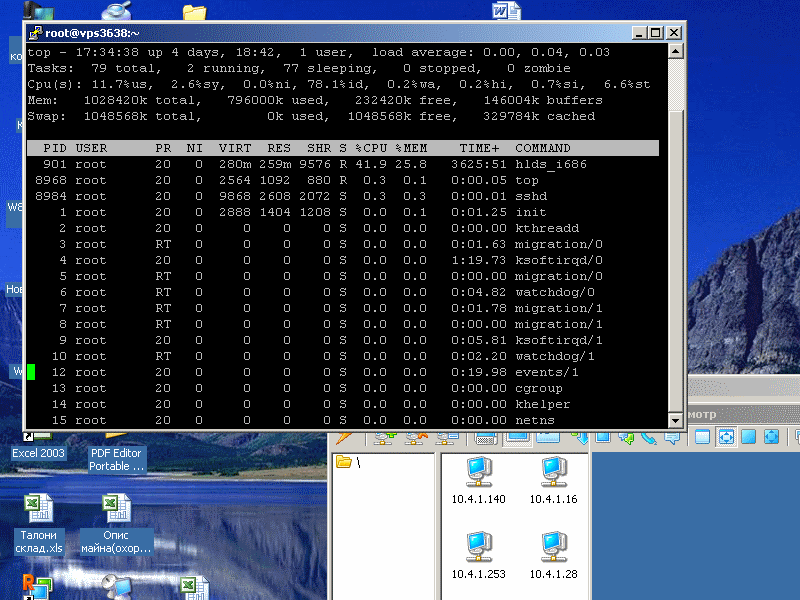This screenshot has height=600, width=800.
Task: Click the add computer icon with green plus
Action: (385, 437)
